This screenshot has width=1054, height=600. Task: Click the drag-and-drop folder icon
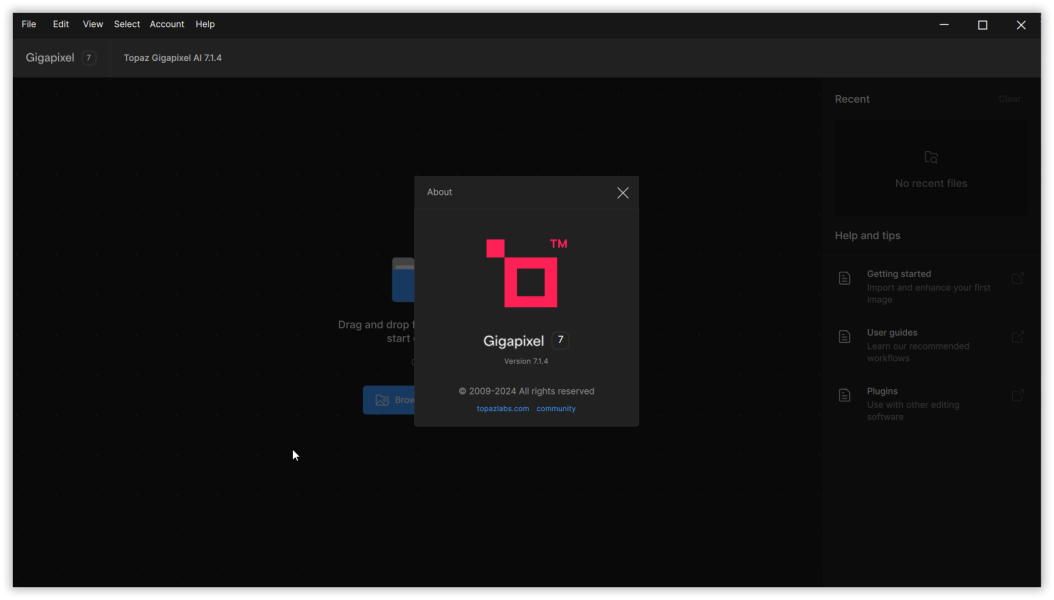403,280
